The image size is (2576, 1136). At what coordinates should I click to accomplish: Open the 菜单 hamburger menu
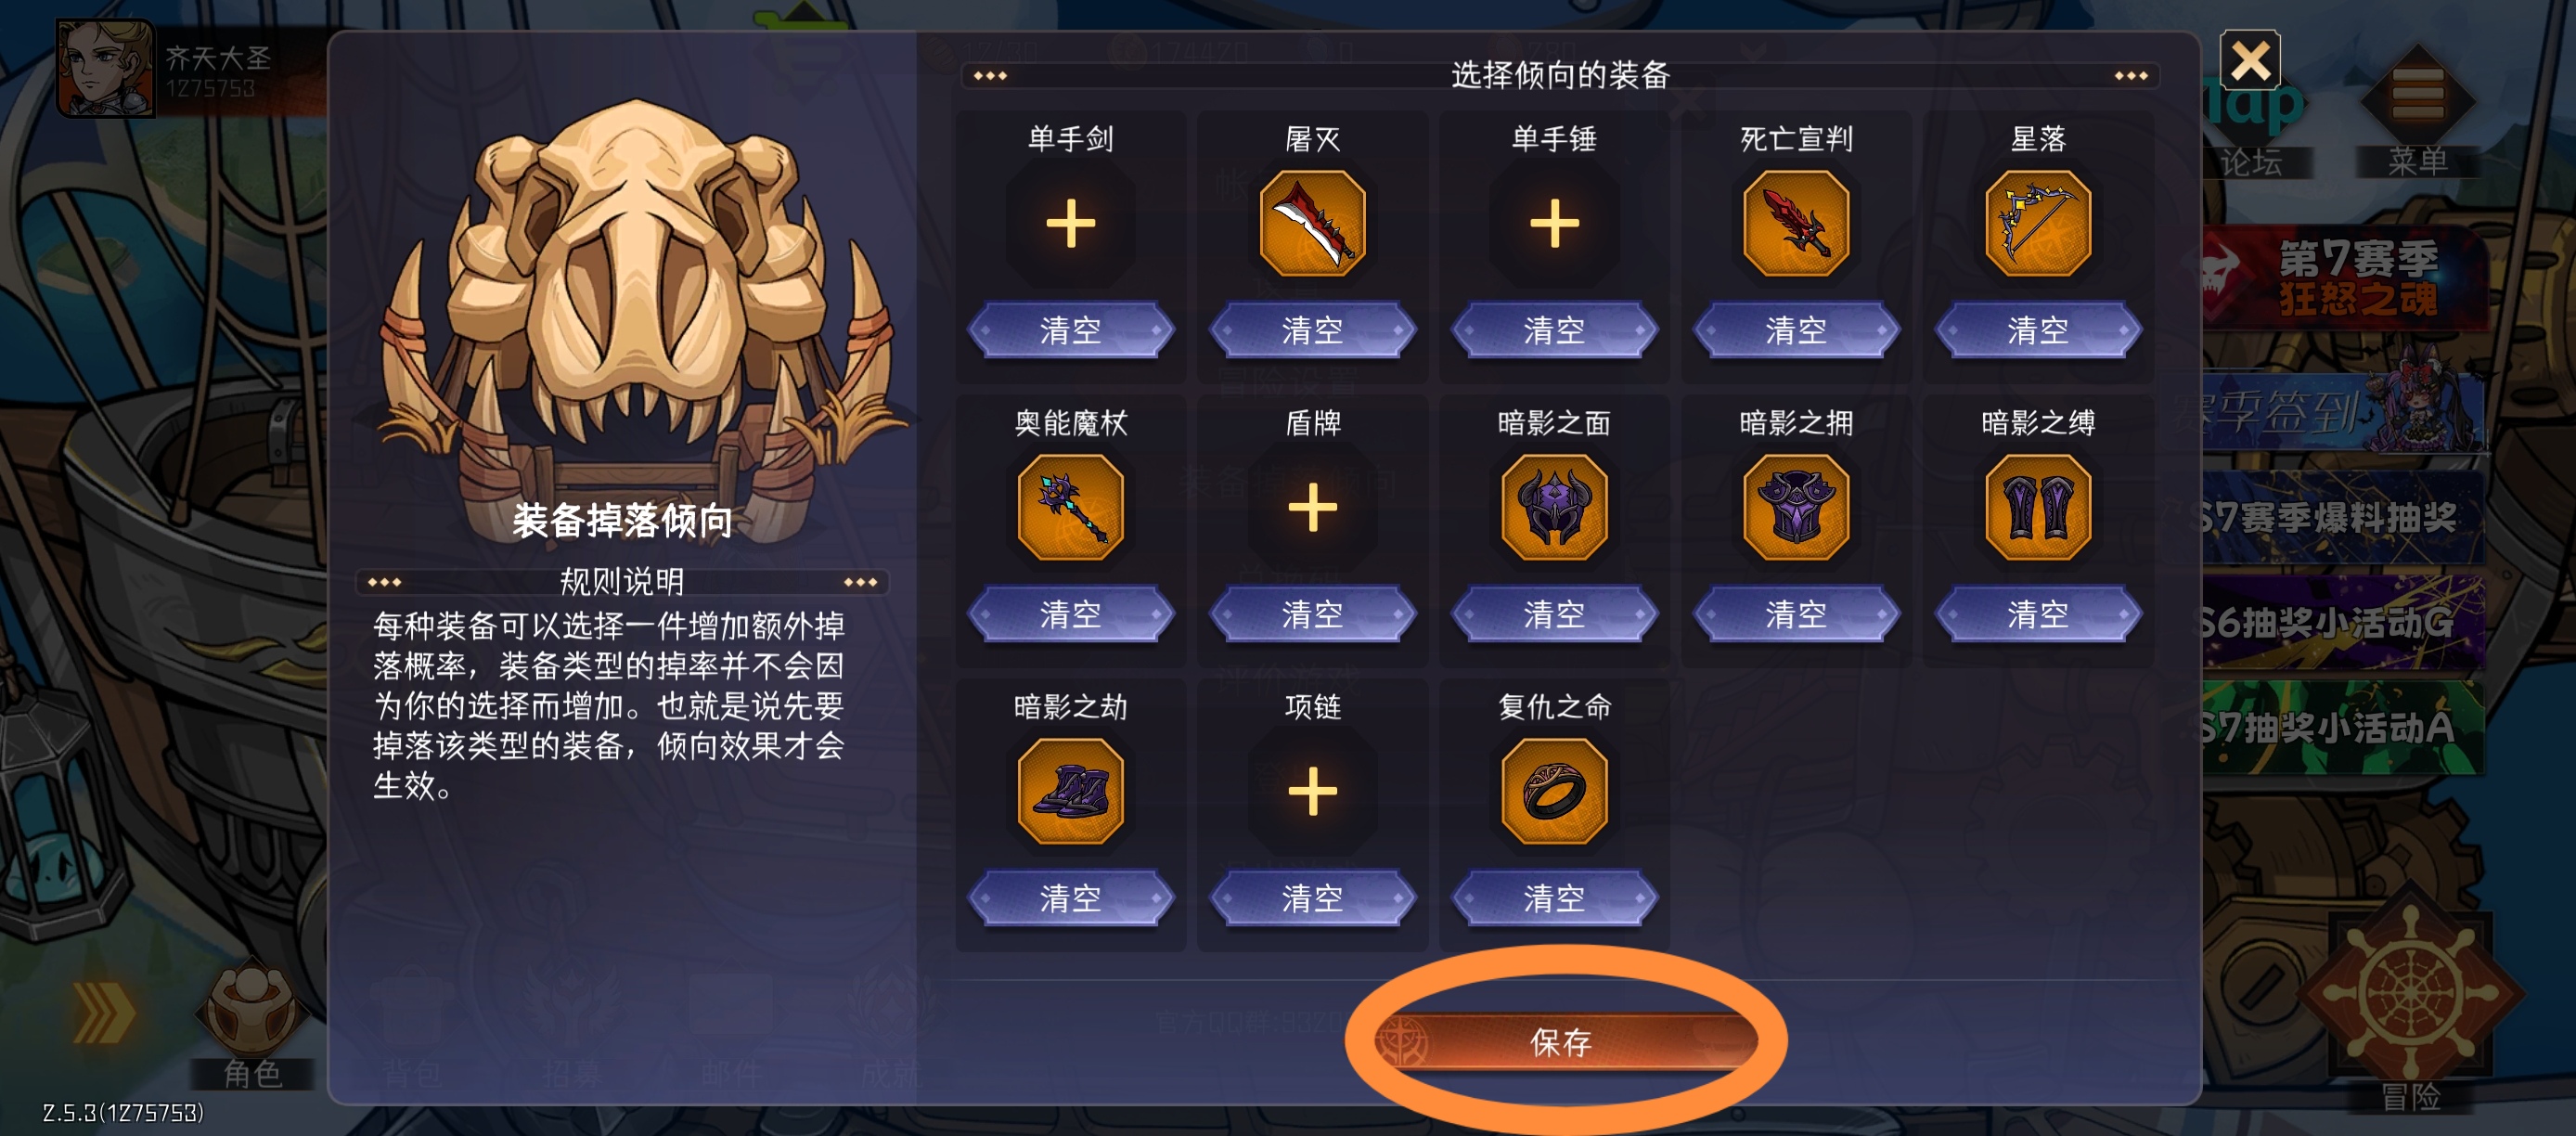click(x=2418, y=111)
